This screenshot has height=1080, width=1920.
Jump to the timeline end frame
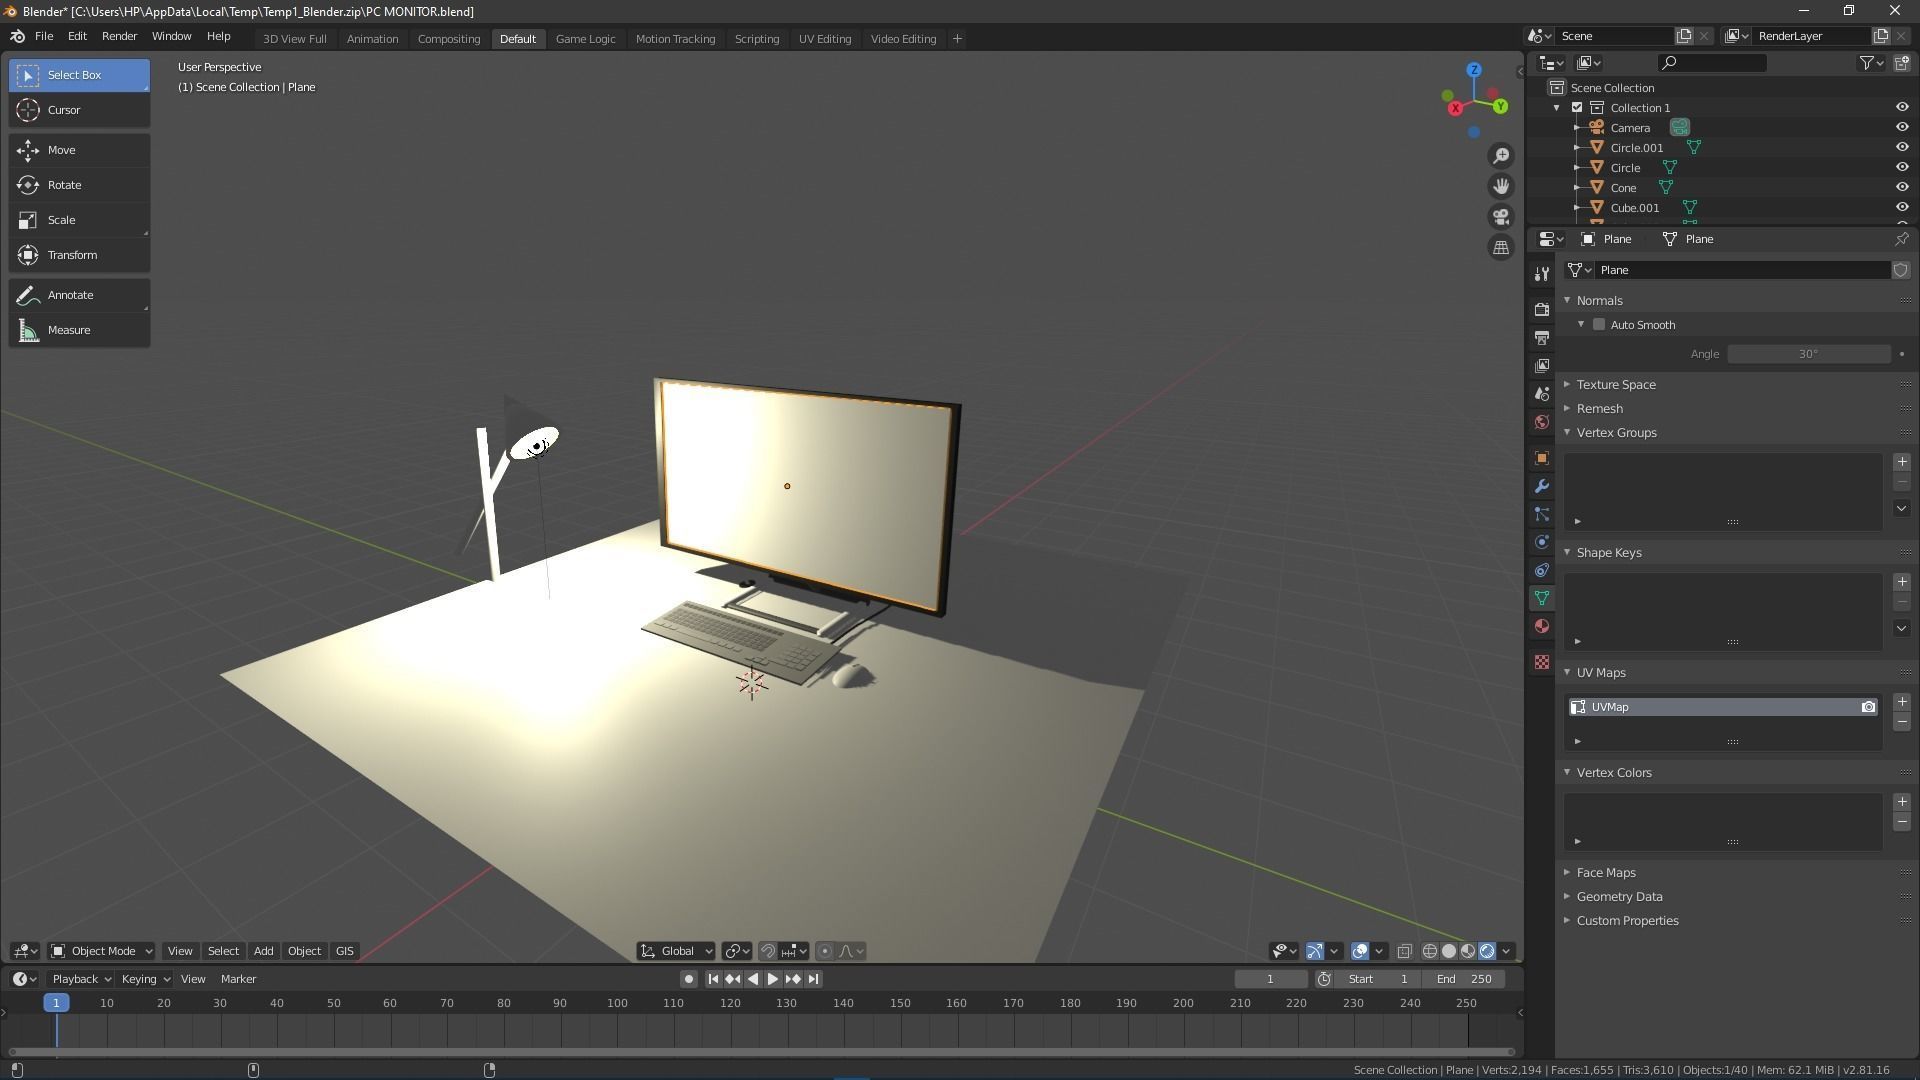tap(813, 979)
